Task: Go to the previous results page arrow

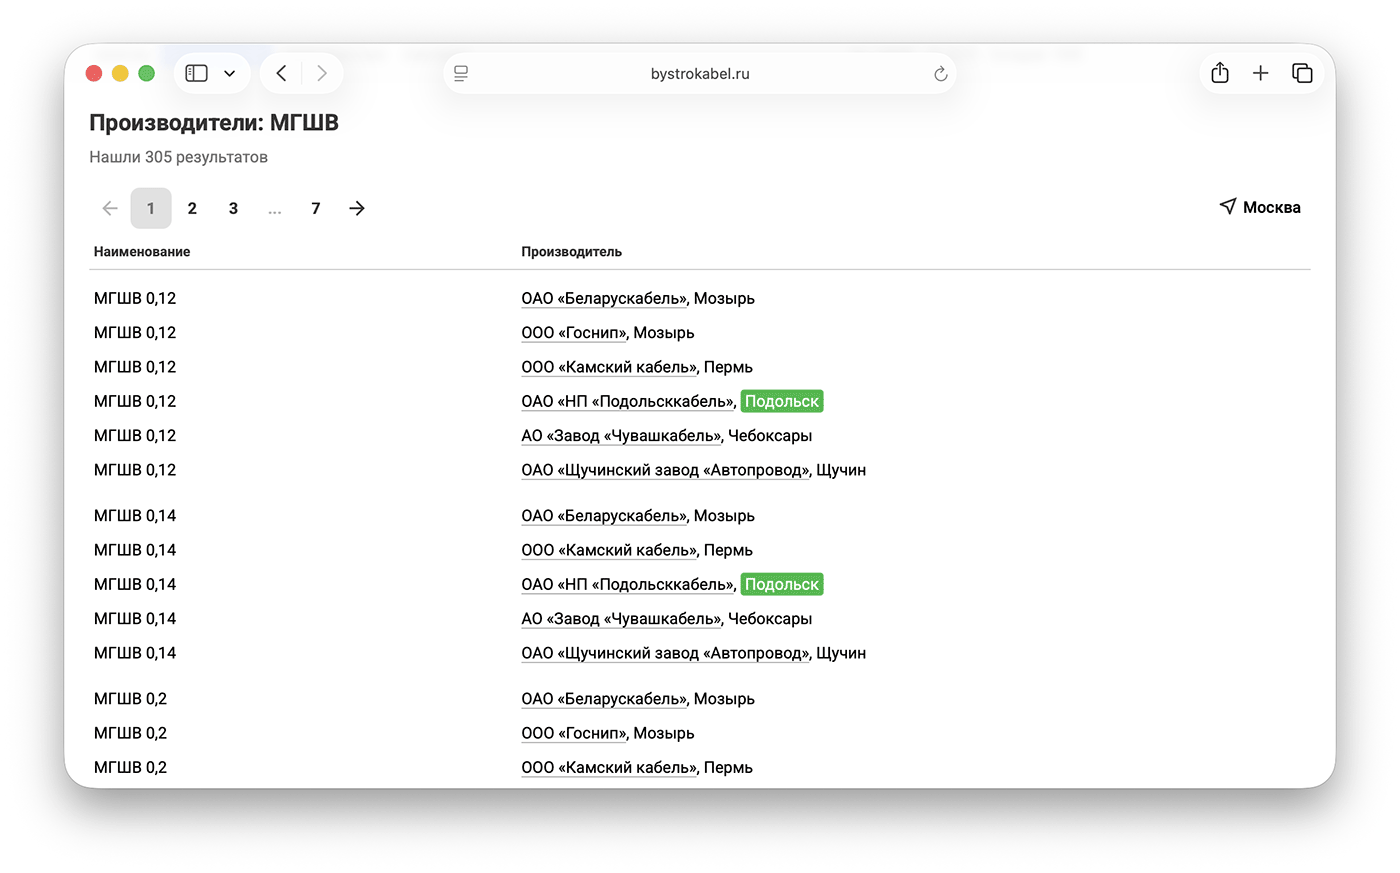Action: pos(110,208)
